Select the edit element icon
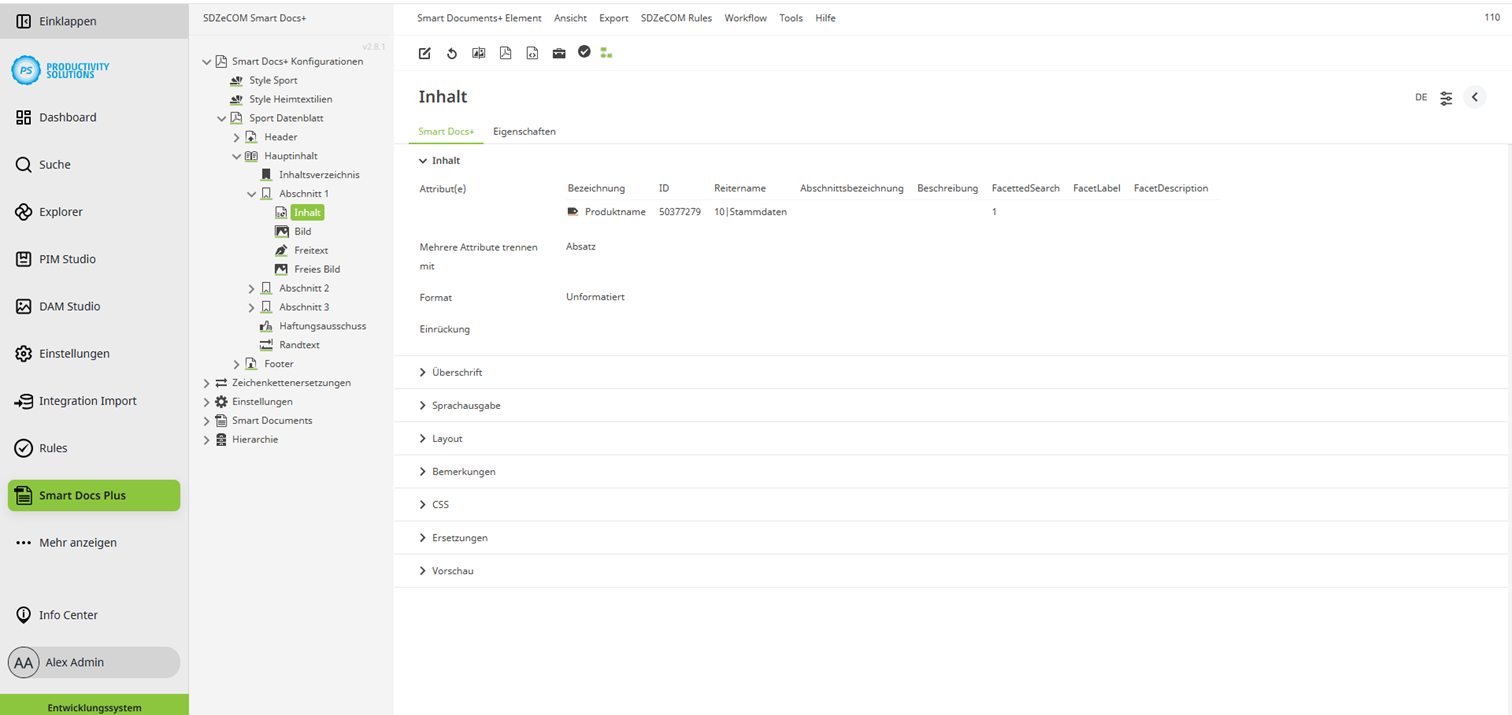Viewport: 1512px width, 715px height. (424, 52)
